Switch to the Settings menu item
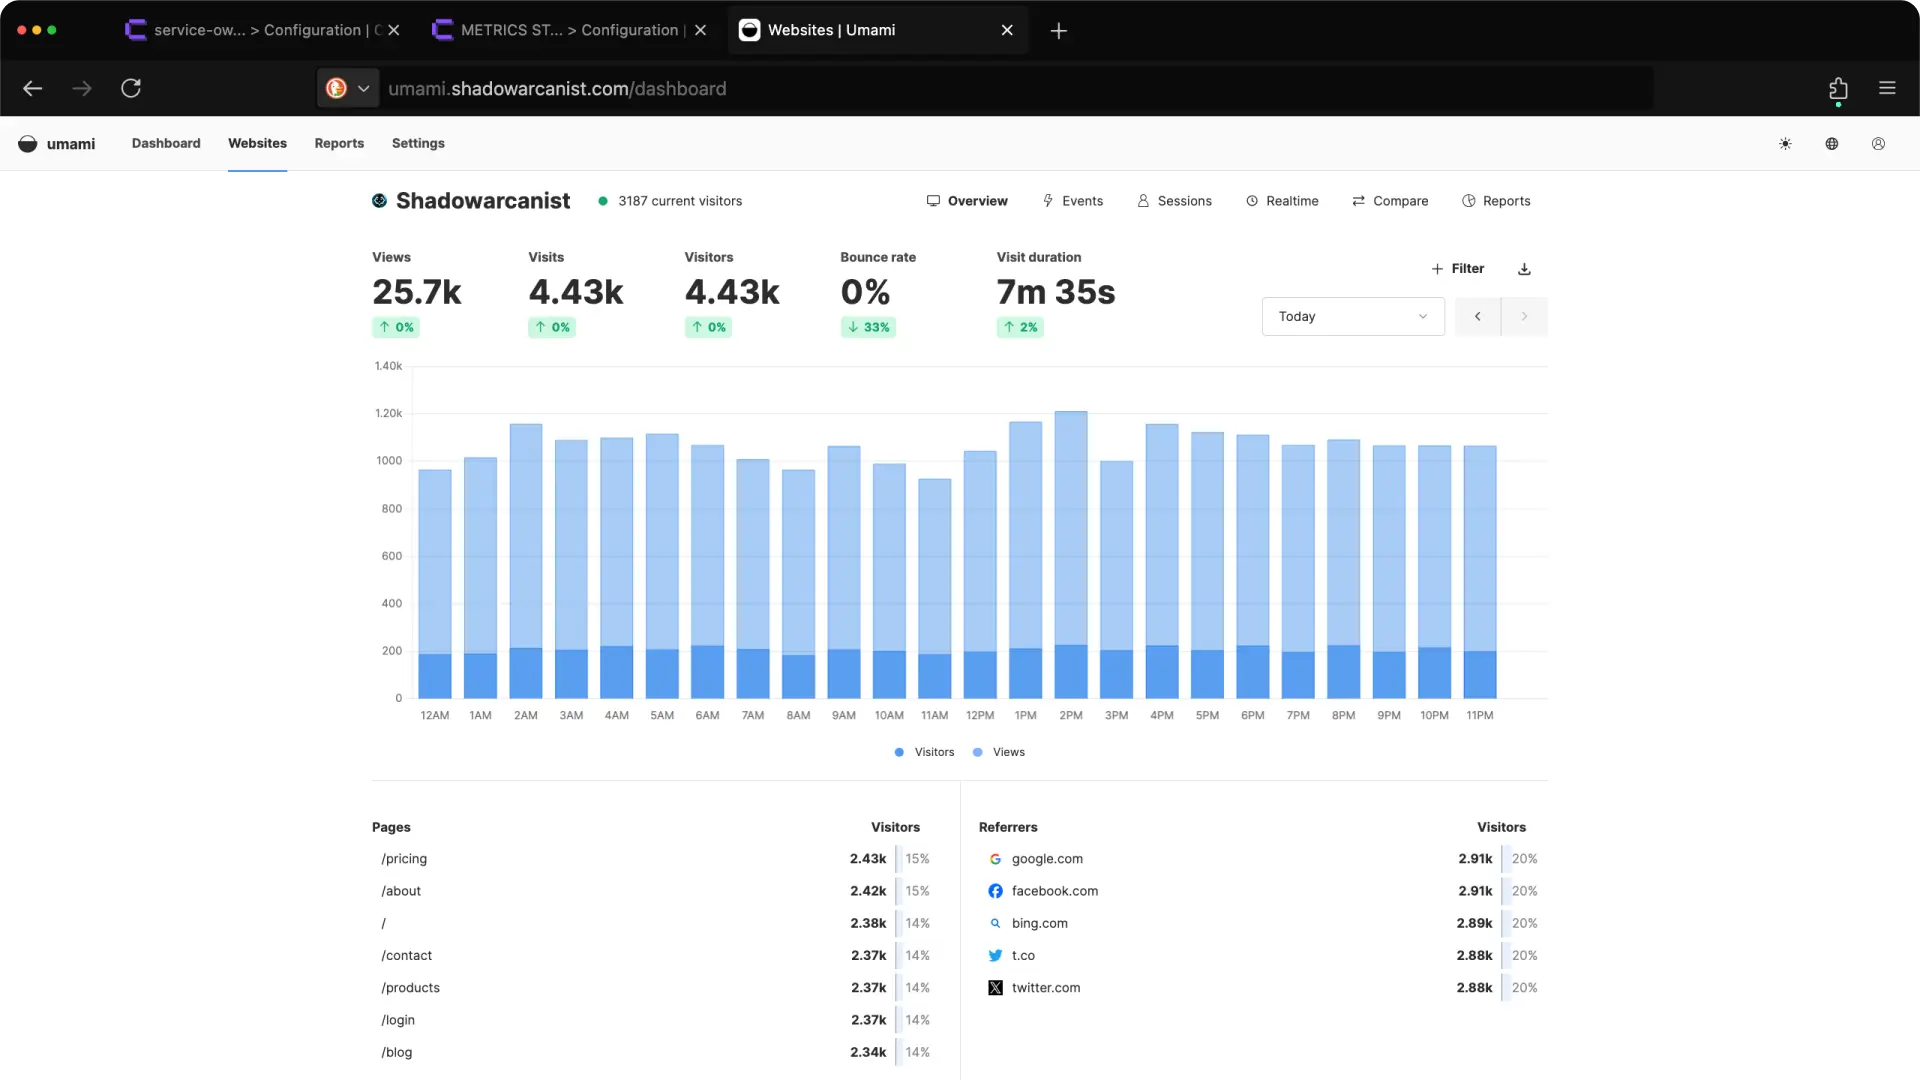This screenshot has height=1080, width=1920. (x=417, y=143)
